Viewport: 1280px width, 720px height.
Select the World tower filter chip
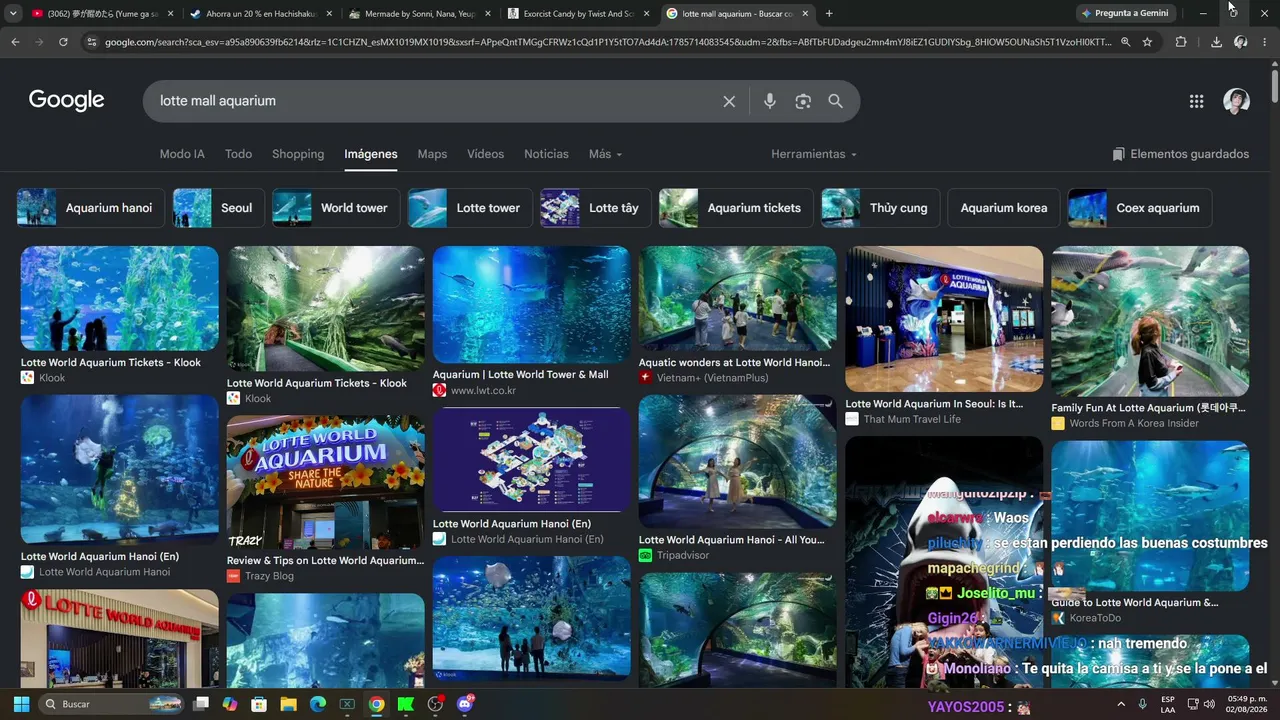336,208
